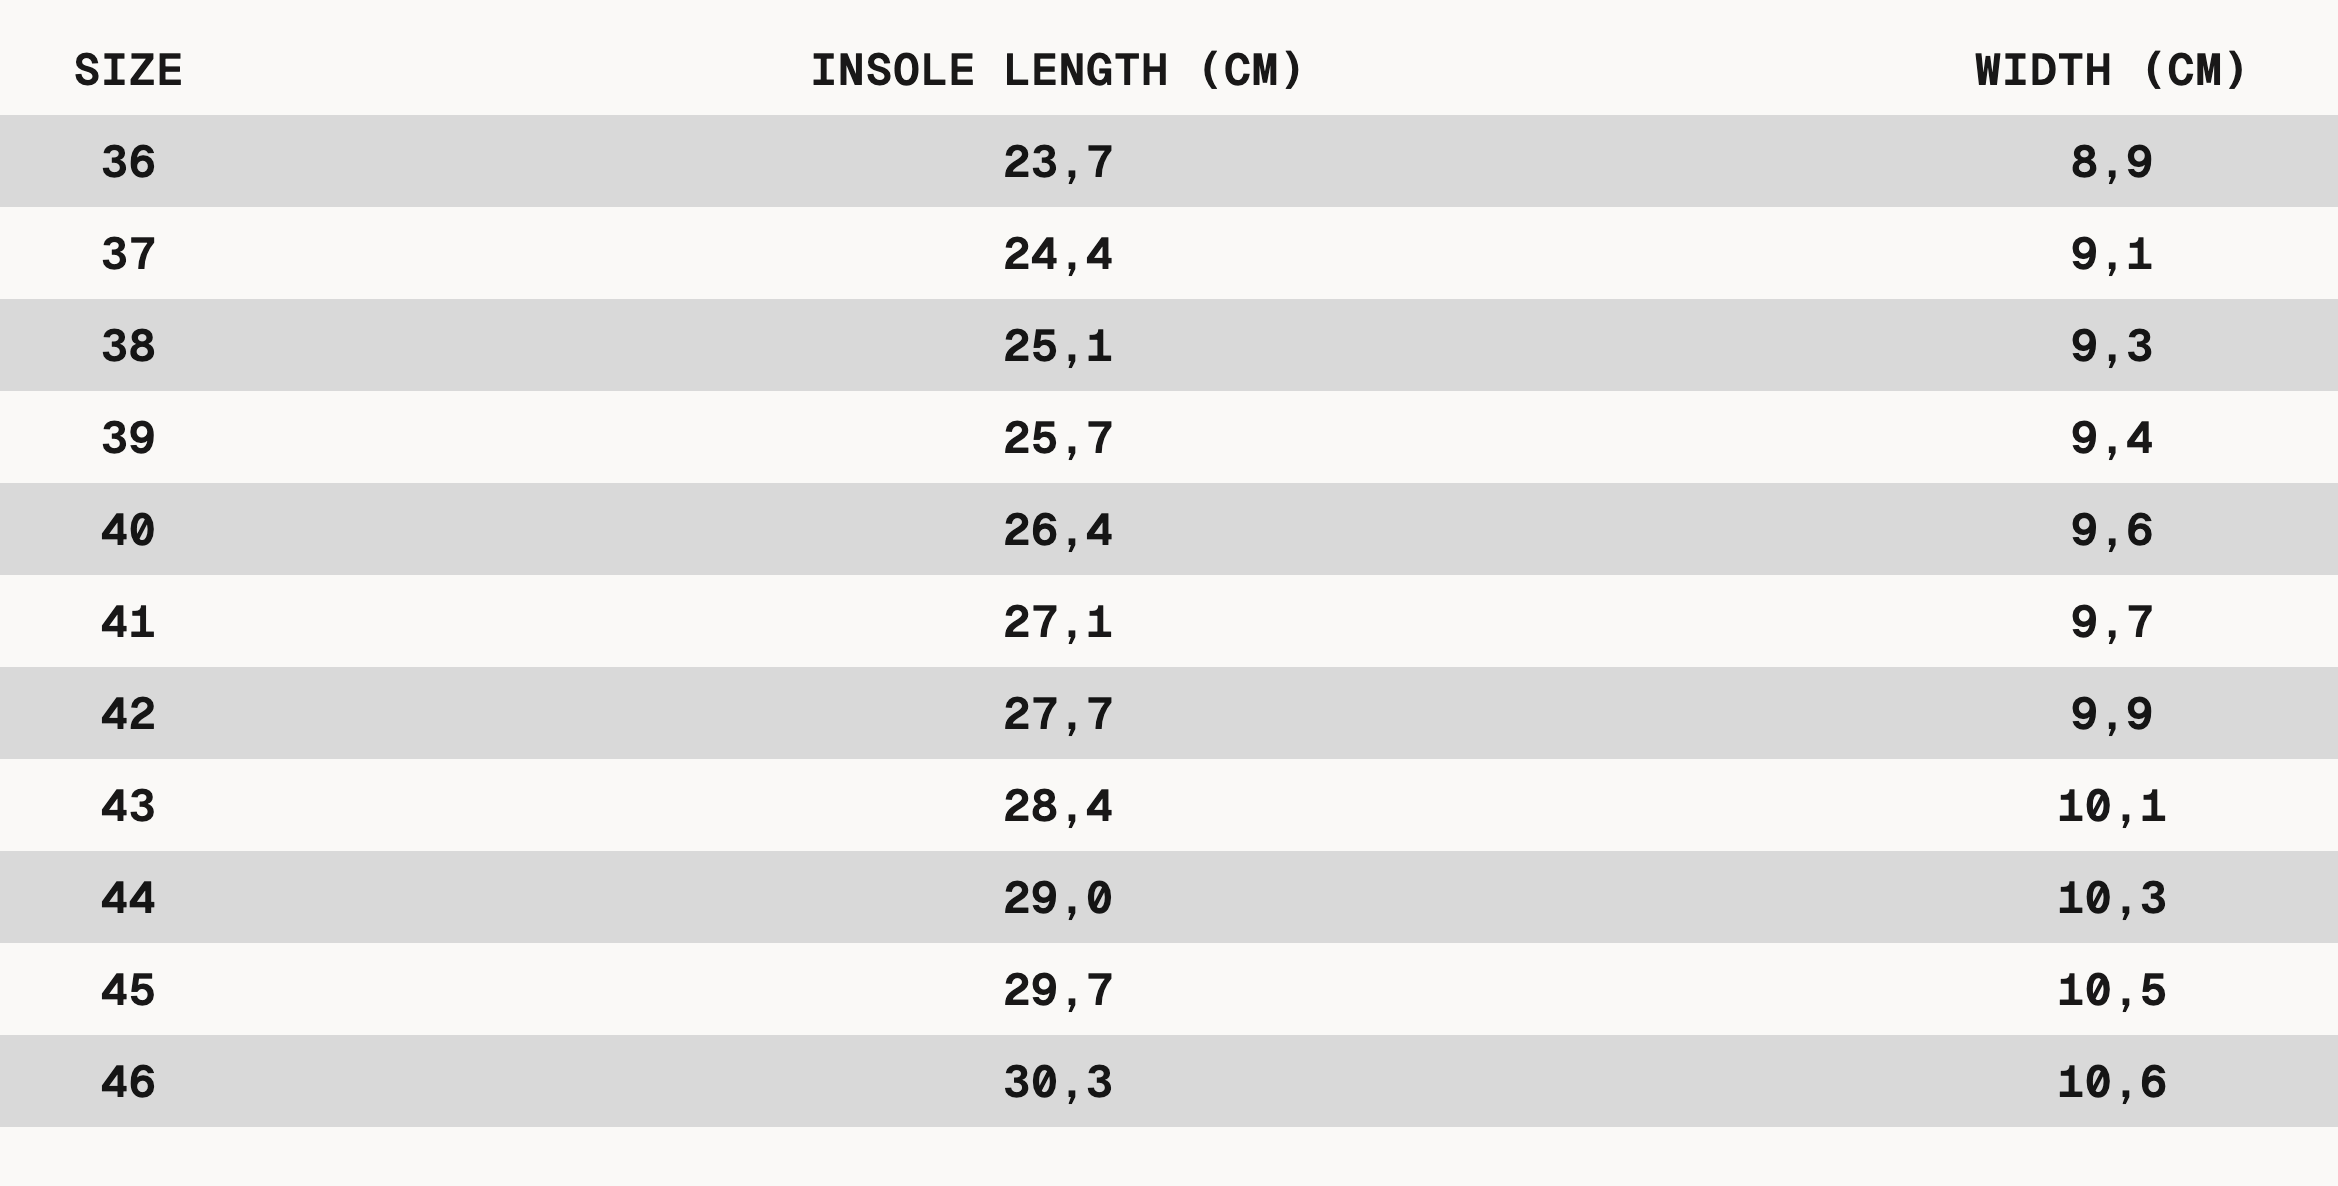Image resolution: width=2338 pixels, height=1186 pixels.
Task: Select the 27,1 insole length value
Action: coord(1057,622)
